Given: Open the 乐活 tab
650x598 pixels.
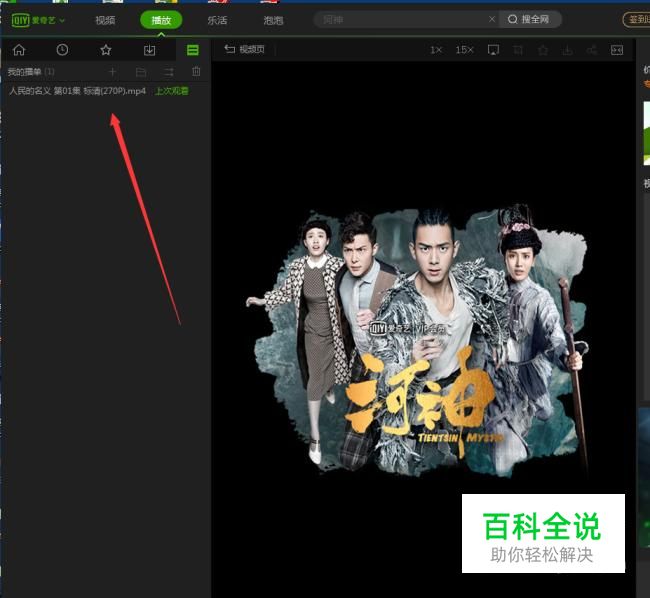Looking at the screenshot, I should tap(217, 20).
